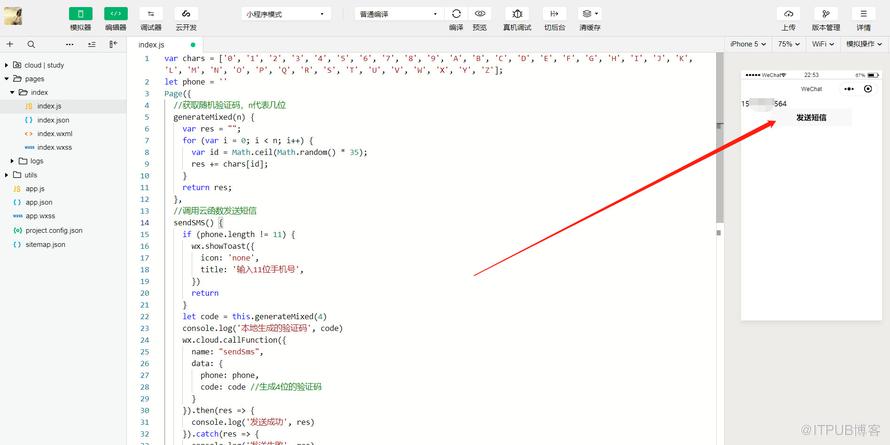Open 详情 project details panel
The height and width of the screenshot is (445, 890).
pos(863,14)
